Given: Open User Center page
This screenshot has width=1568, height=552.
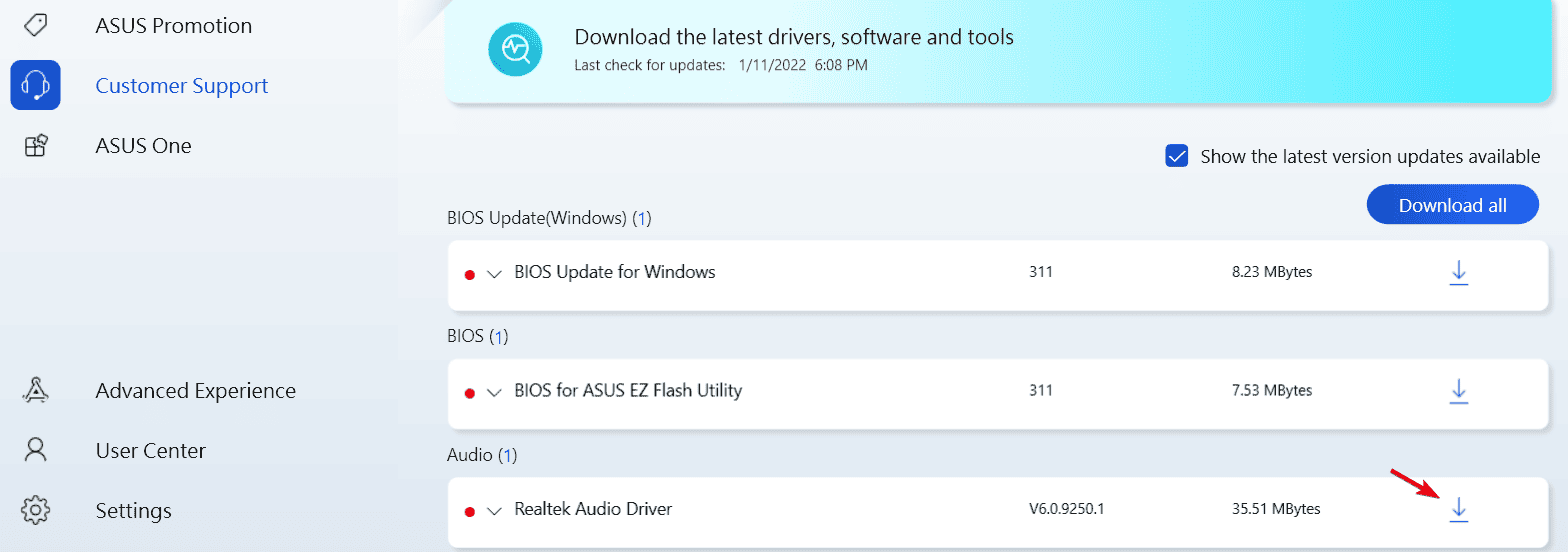Looking at the screenshot, I should [x=150, y=451].
